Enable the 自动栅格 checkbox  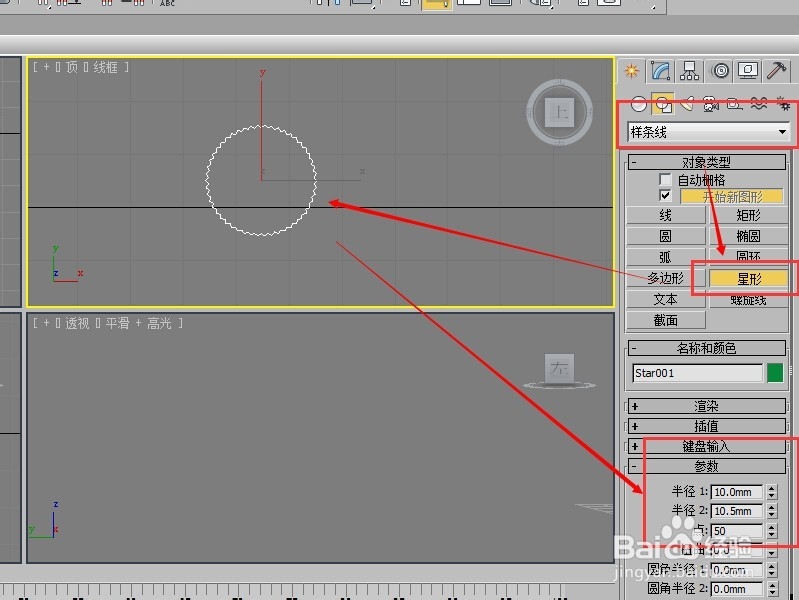[x=665, y=179]
